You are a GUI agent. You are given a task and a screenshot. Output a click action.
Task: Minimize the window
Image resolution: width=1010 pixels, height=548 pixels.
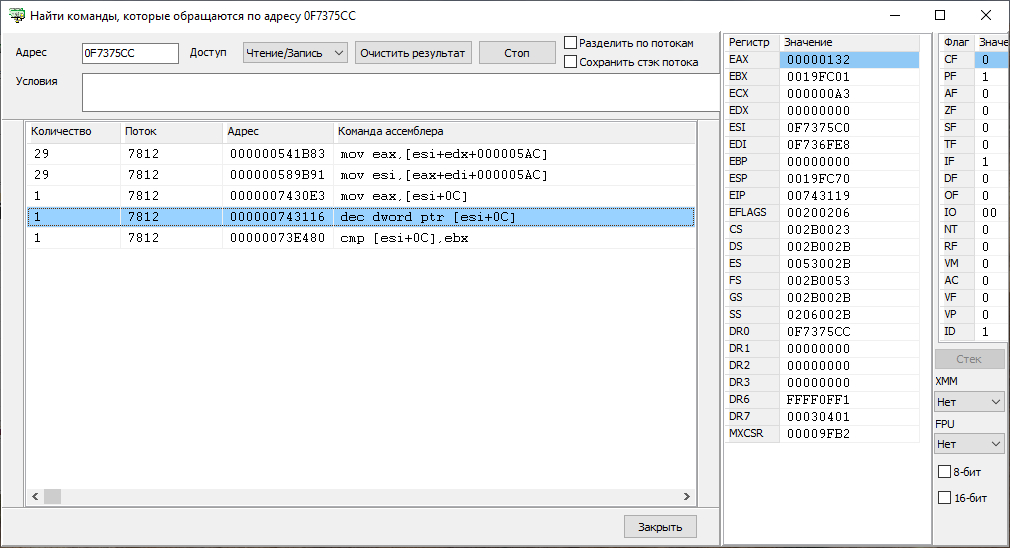[x=895, y=15]
